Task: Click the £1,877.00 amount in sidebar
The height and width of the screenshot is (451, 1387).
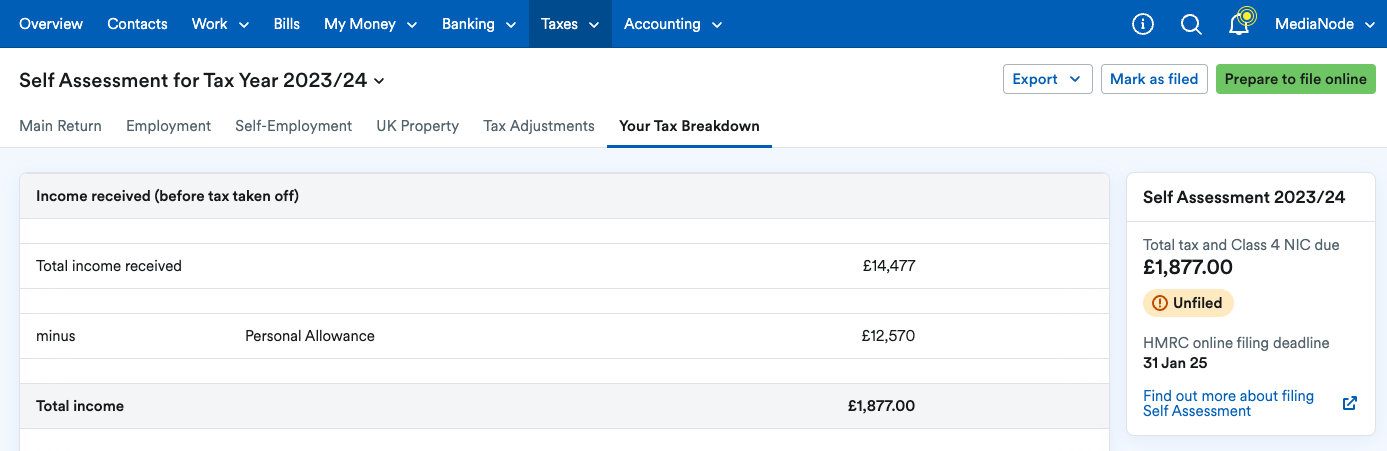Action: coord(1188,267)
